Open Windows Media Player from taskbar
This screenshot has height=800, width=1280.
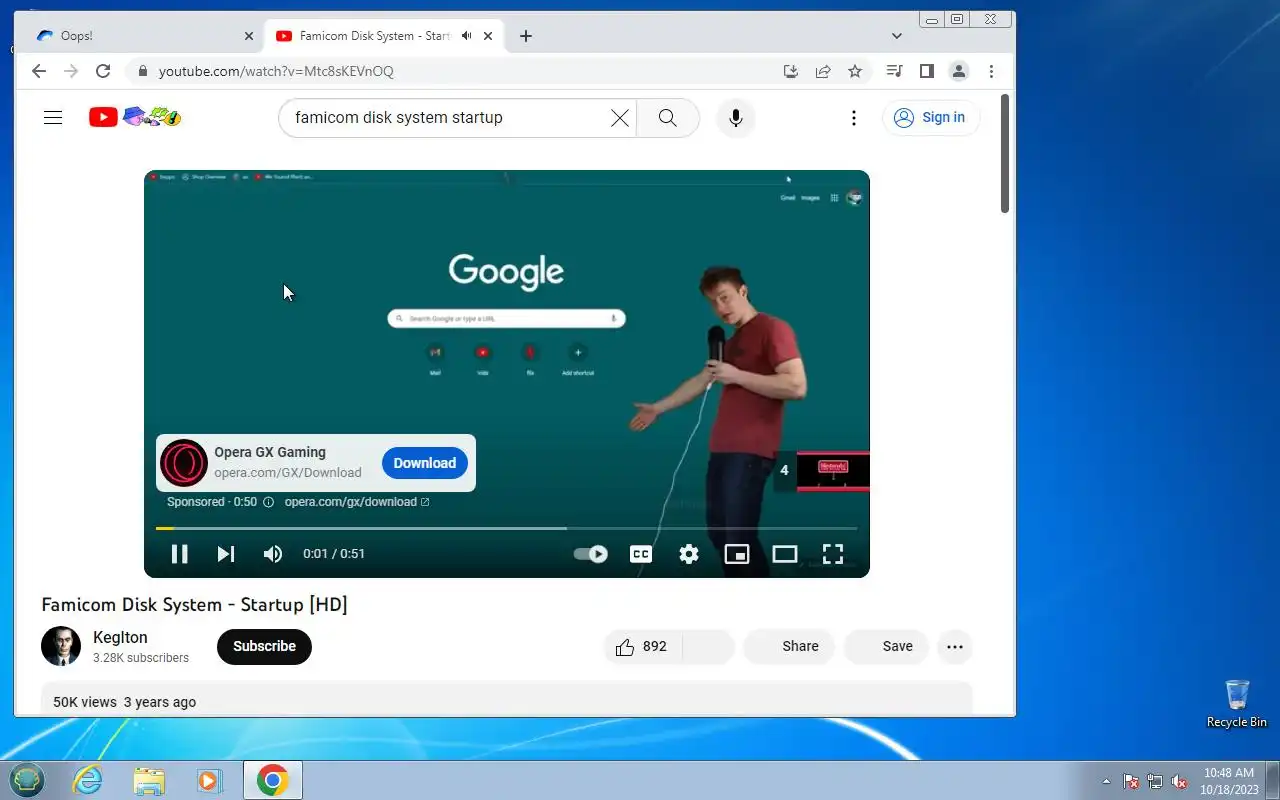(210, 780)
